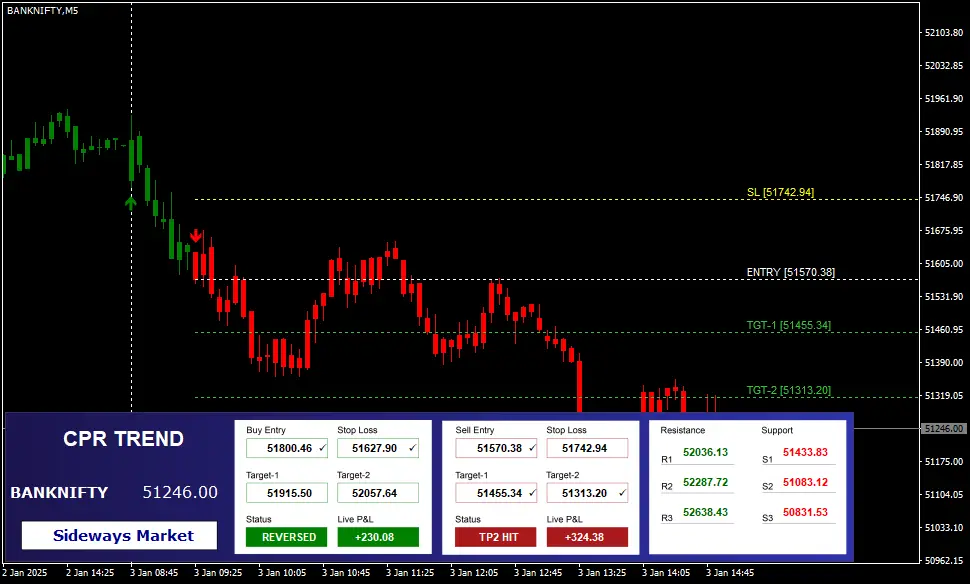Image resolution: width=970 pixels, height=584 pixels.
Task: Click the BANKNIFTY symbol name in the panel
Action: pos(59,492)
